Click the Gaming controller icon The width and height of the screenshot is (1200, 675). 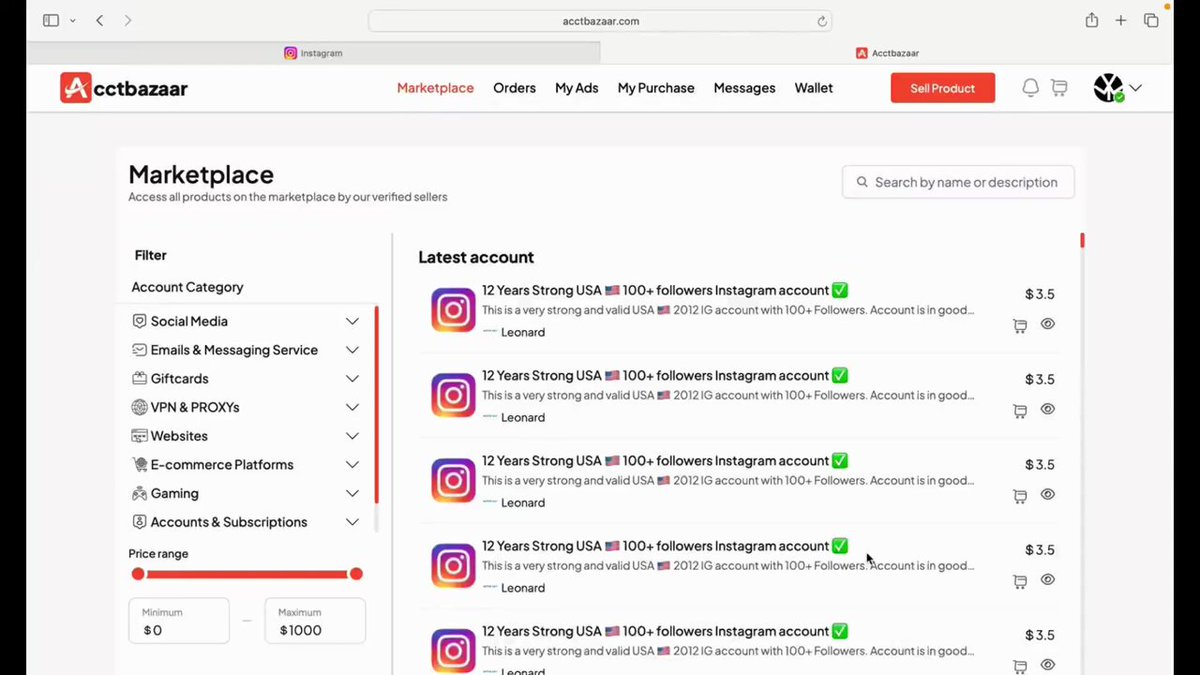(x=140, y=494)
